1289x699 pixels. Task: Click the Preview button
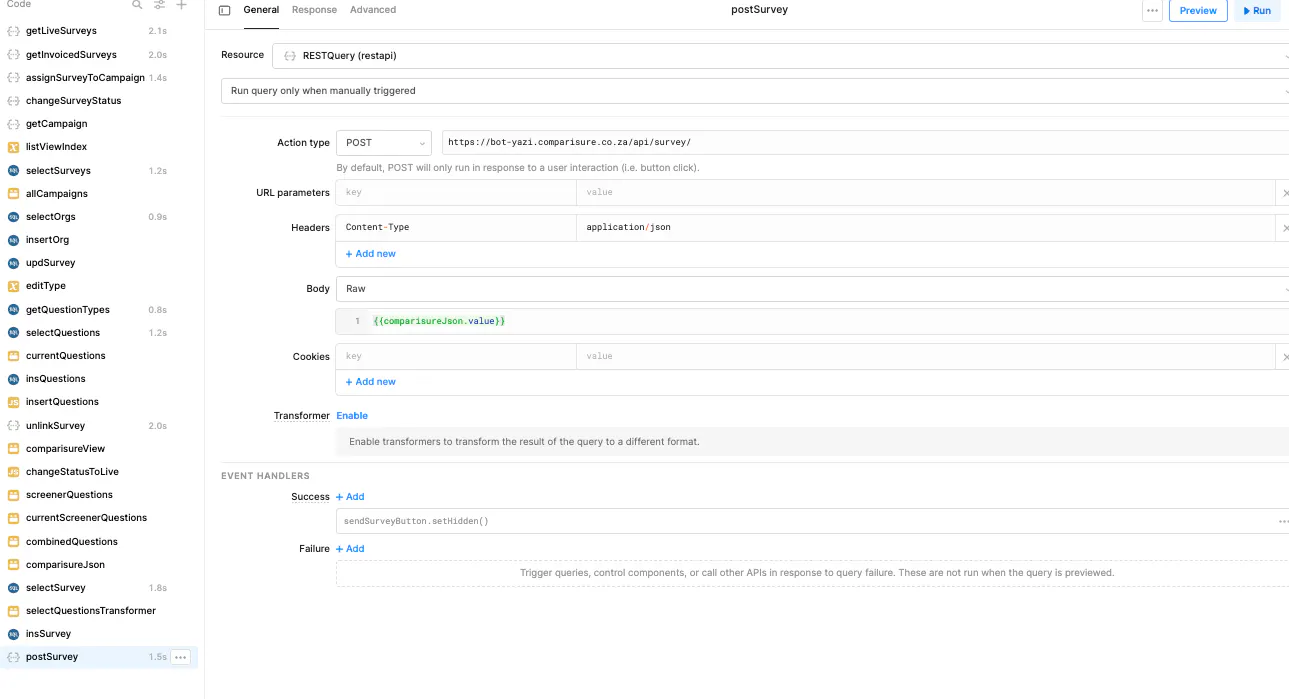pos(1198,11)
